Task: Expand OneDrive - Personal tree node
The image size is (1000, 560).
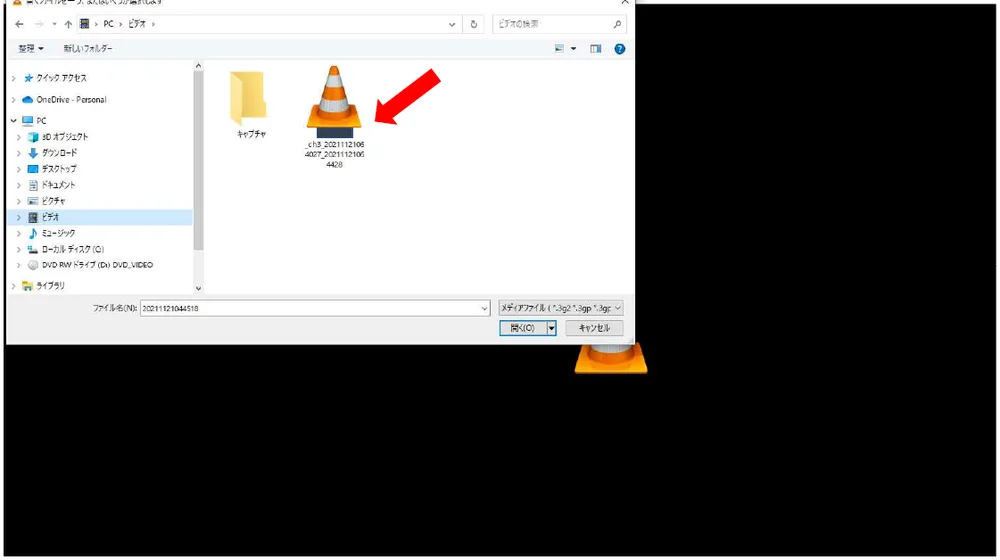Action: pyautogui.click(x=13, y=99)
